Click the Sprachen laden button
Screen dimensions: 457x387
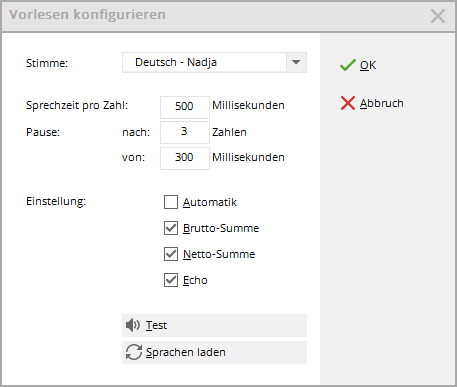coord(214,352)
